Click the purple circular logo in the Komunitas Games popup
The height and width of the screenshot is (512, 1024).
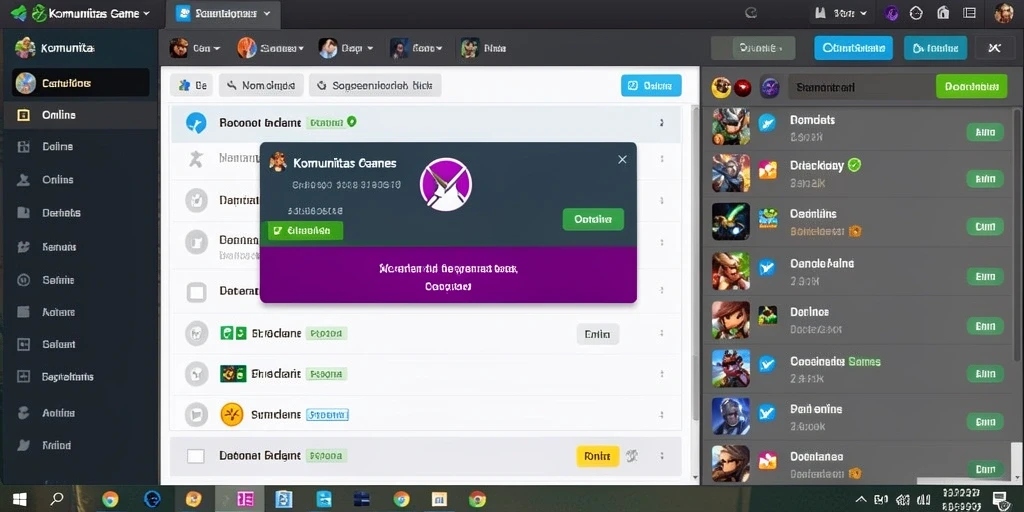[x=445, y=184]
